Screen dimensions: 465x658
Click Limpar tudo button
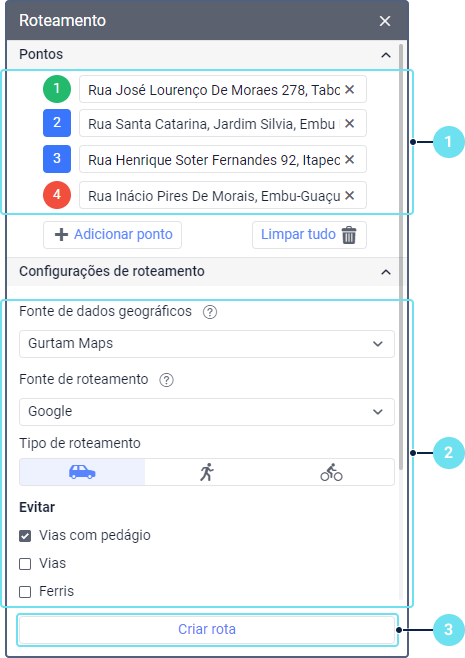point(309,235)
